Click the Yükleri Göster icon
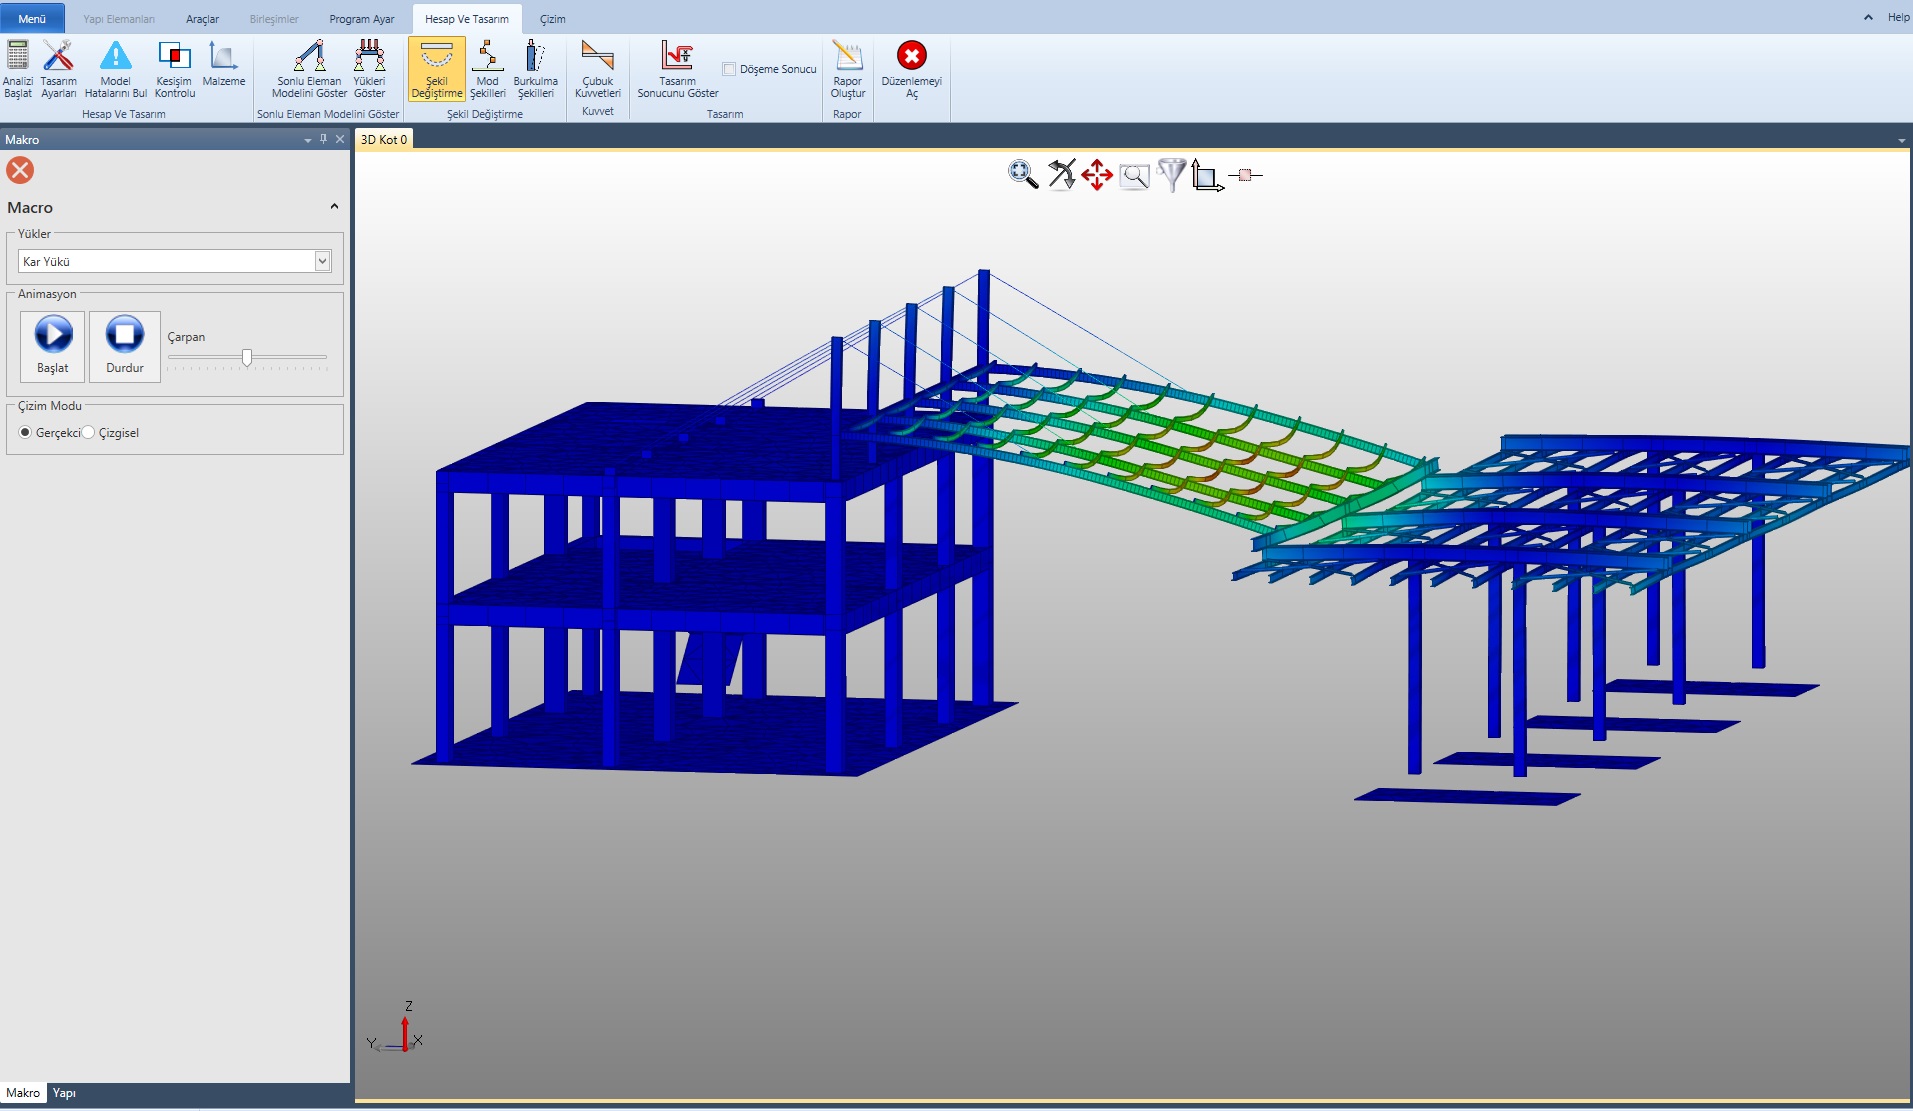This screenshot has width=1913, height=1111. pyautogui.click(x=369, y=57)
